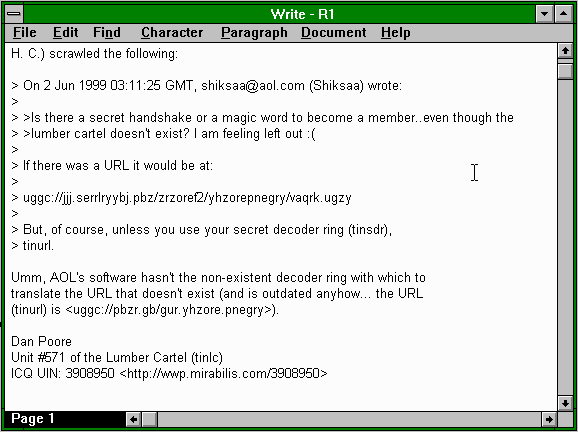Open the Find menu
The width and height of the screenshot is (578, 432).
click(x=107, y=32)
